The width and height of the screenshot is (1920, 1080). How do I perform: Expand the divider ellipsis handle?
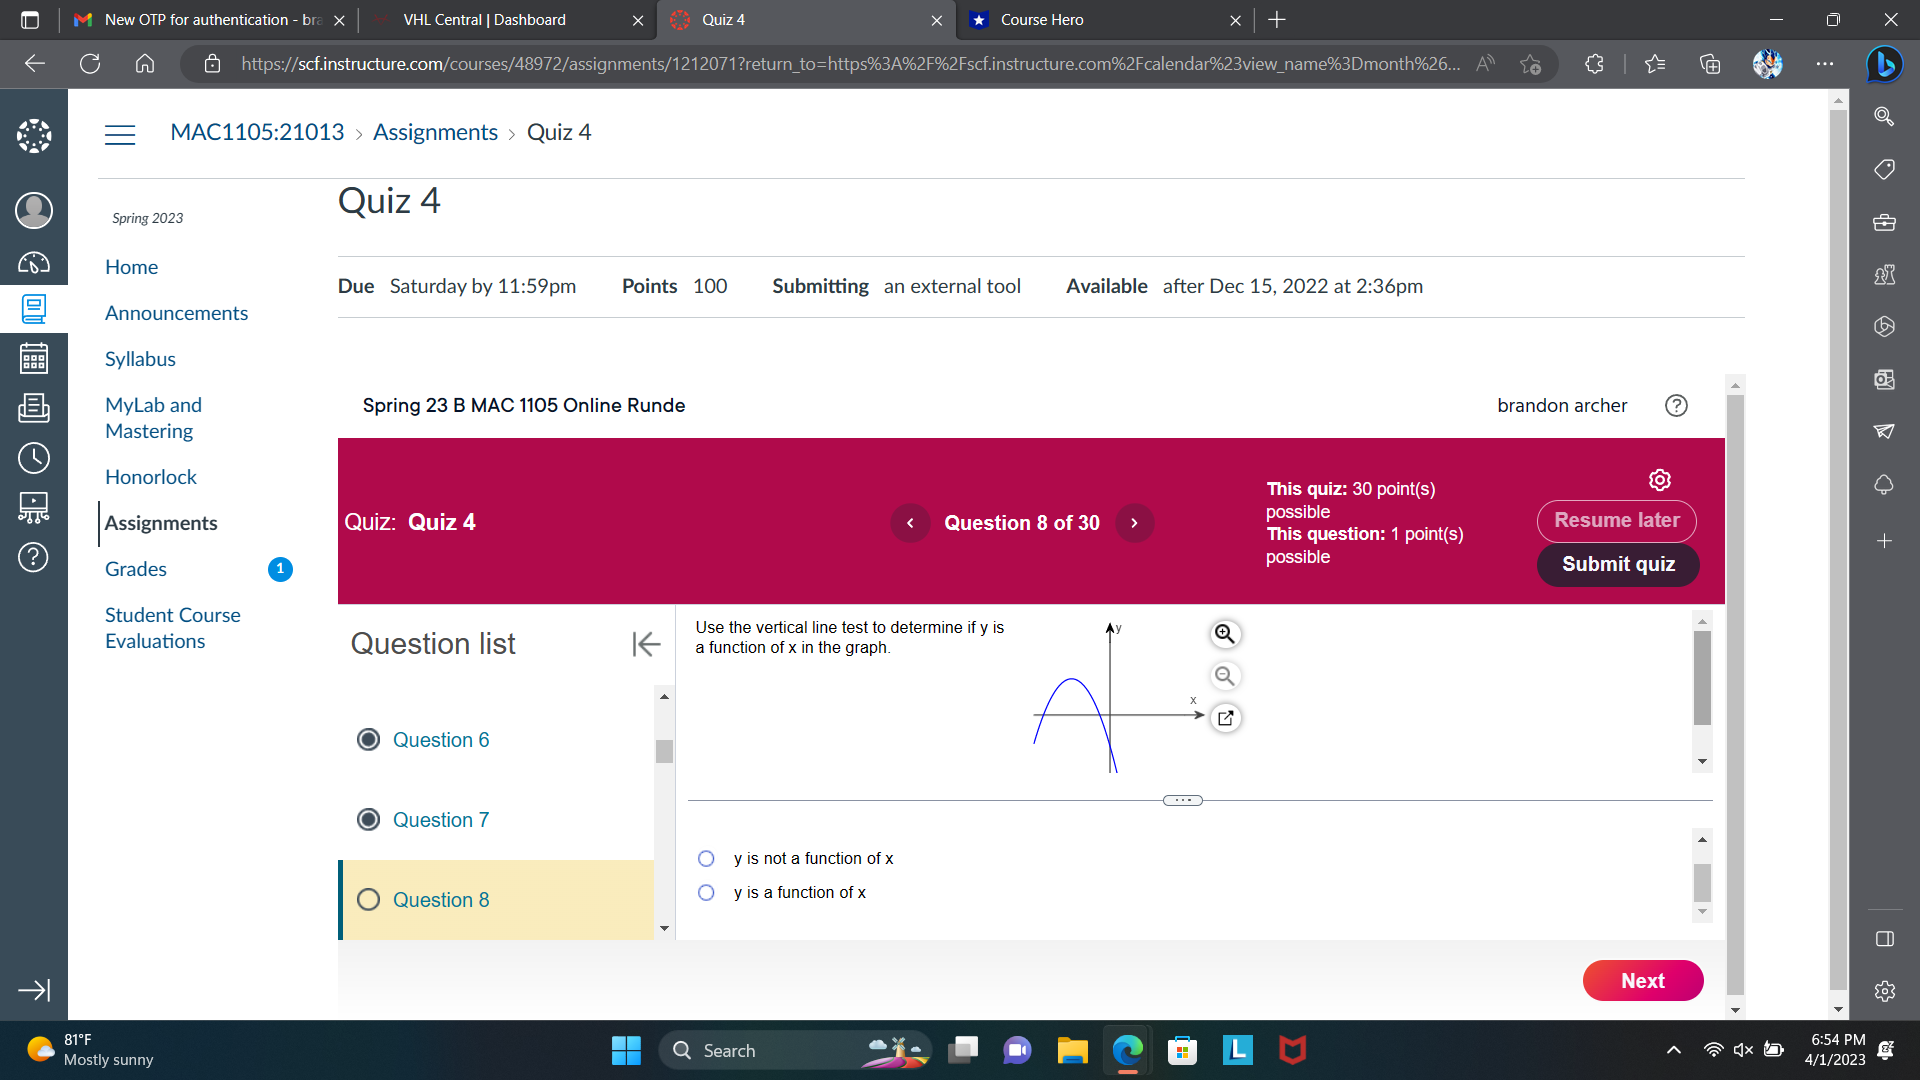coord(1182,800)
